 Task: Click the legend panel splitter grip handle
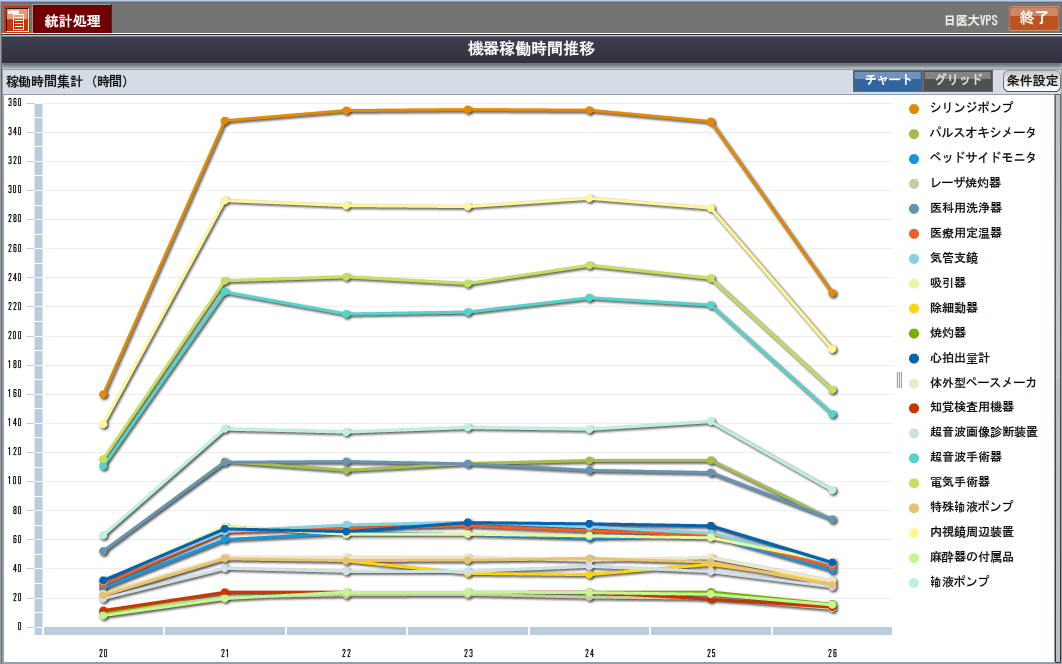click(x=899, y=380)
